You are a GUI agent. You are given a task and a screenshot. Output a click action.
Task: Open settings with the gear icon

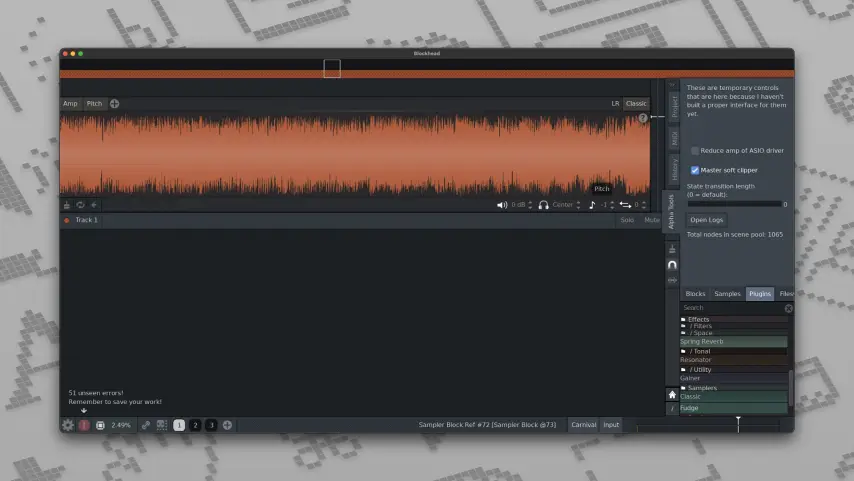tap(68, 425)
